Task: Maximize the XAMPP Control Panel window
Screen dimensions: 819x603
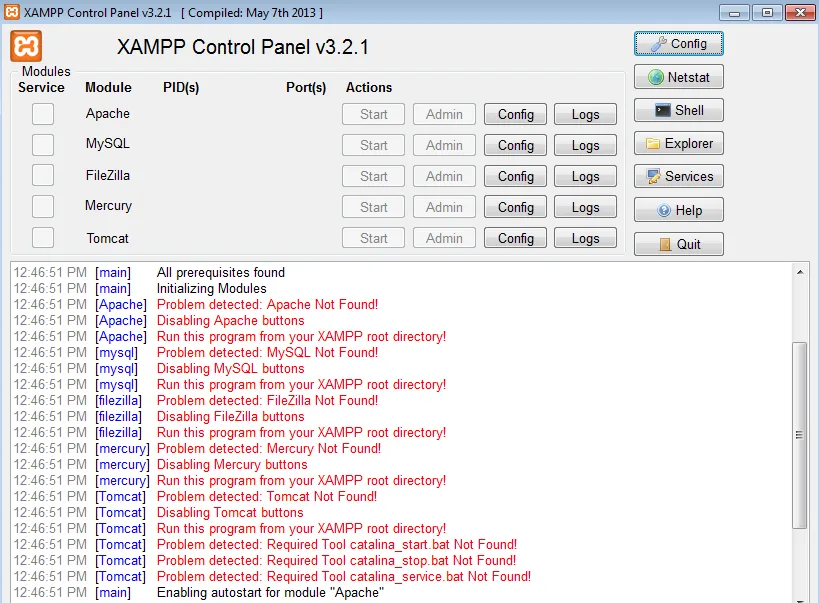Action: (767, 13)
